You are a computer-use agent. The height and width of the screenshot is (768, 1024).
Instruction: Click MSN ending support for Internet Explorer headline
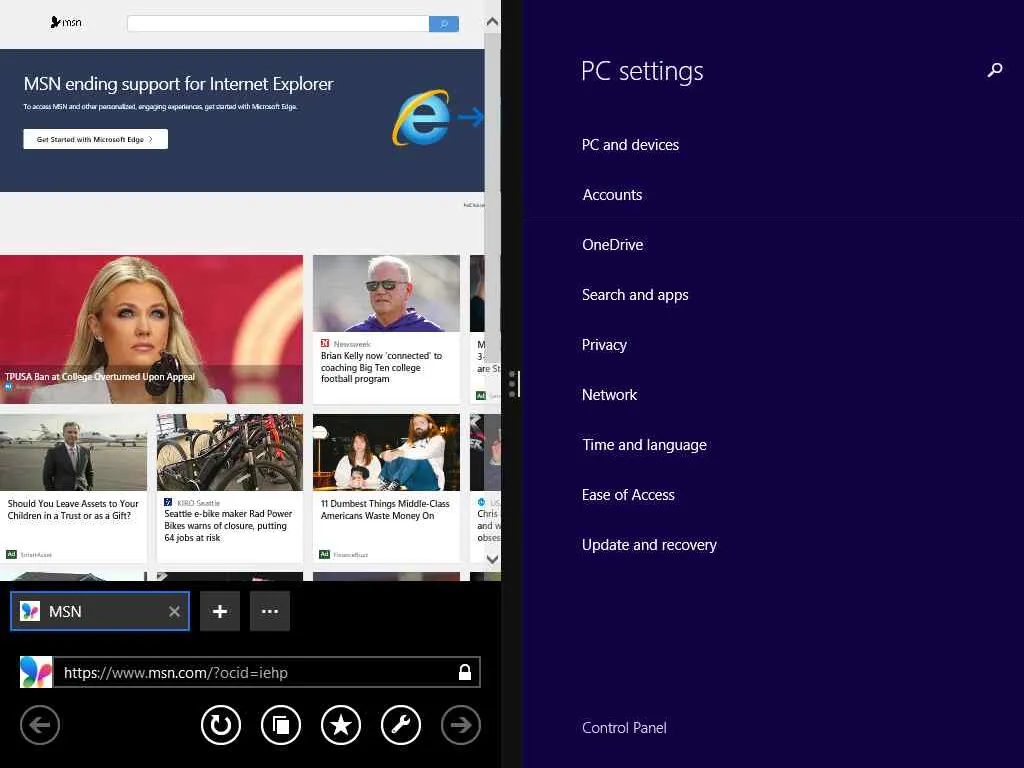pyautogui.click(x=178, y=84)
